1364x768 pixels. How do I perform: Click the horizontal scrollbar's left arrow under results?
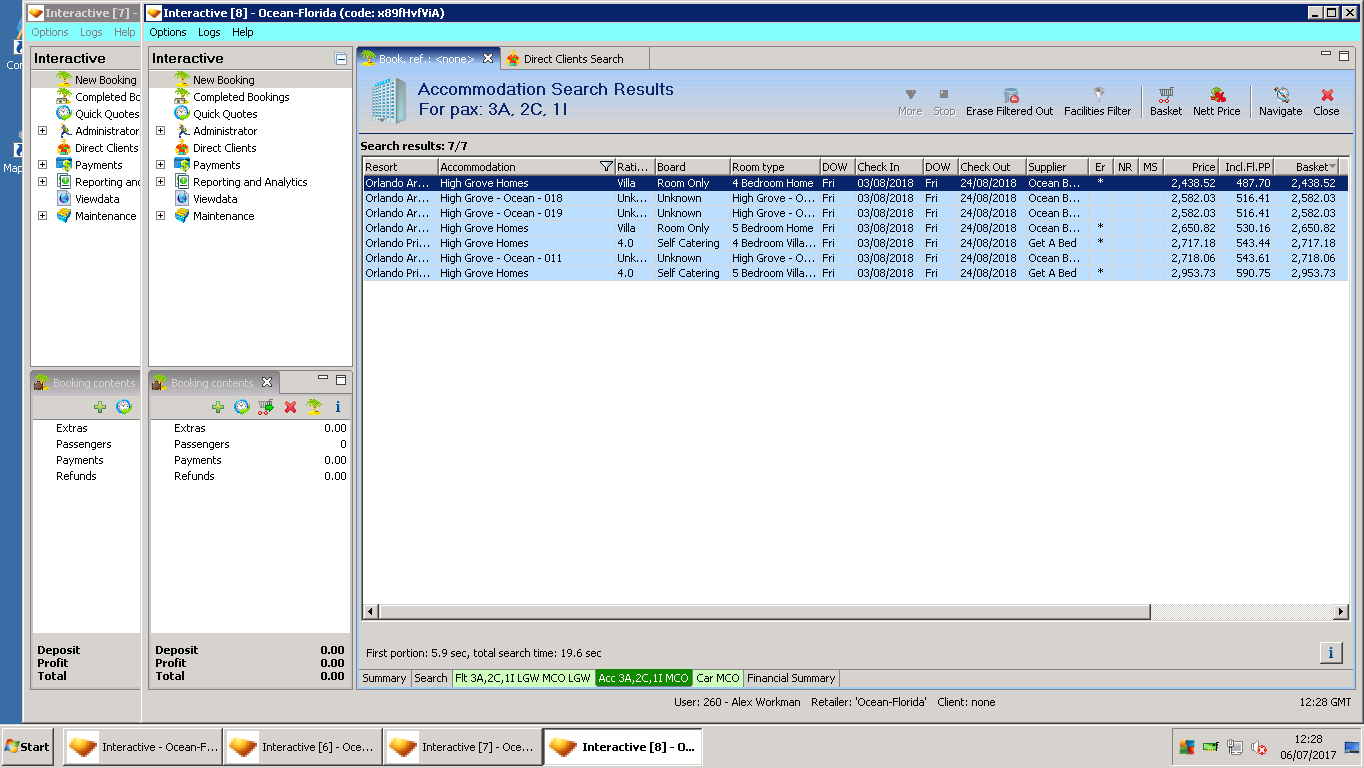[370, 612]
